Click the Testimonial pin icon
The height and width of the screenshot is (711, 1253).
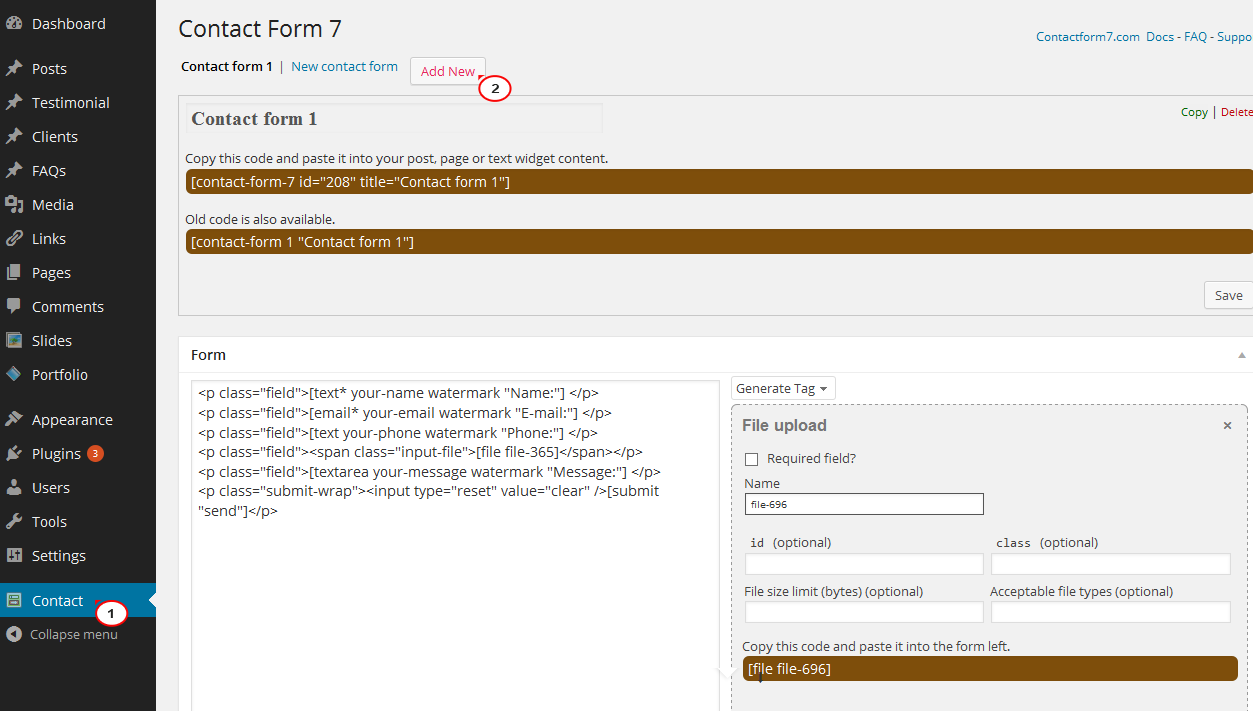14,103
